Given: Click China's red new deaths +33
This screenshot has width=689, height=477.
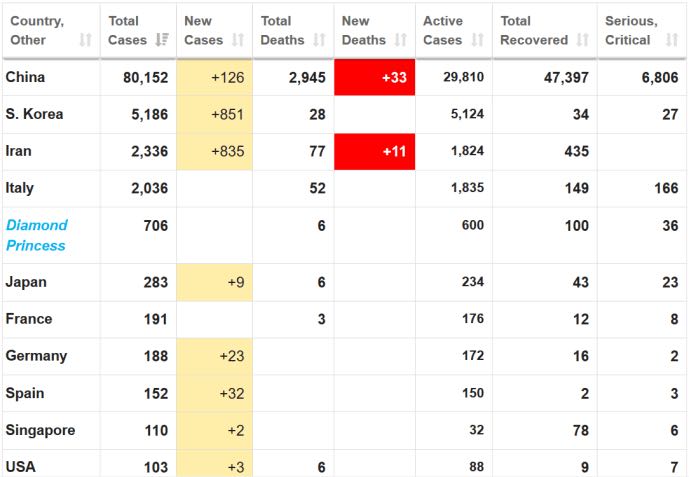Looking at the screenshot, I should pos(374,77).
